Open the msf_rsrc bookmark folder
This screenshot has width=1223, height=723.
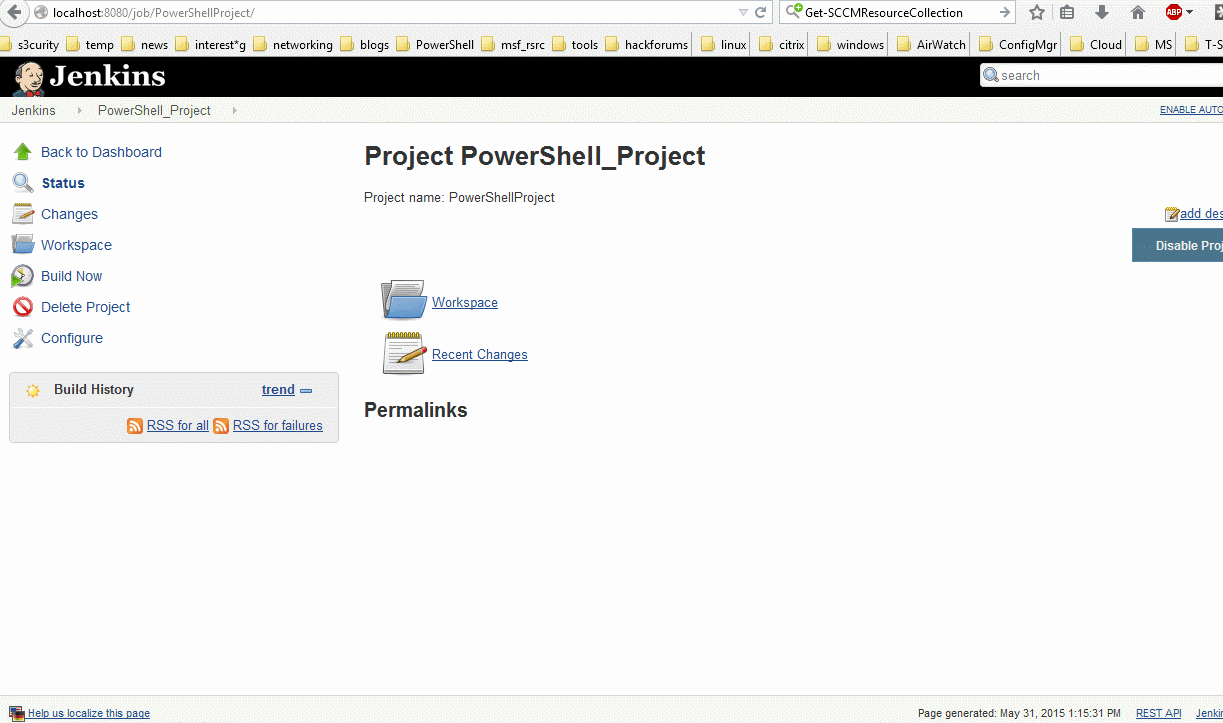point(513,44)
